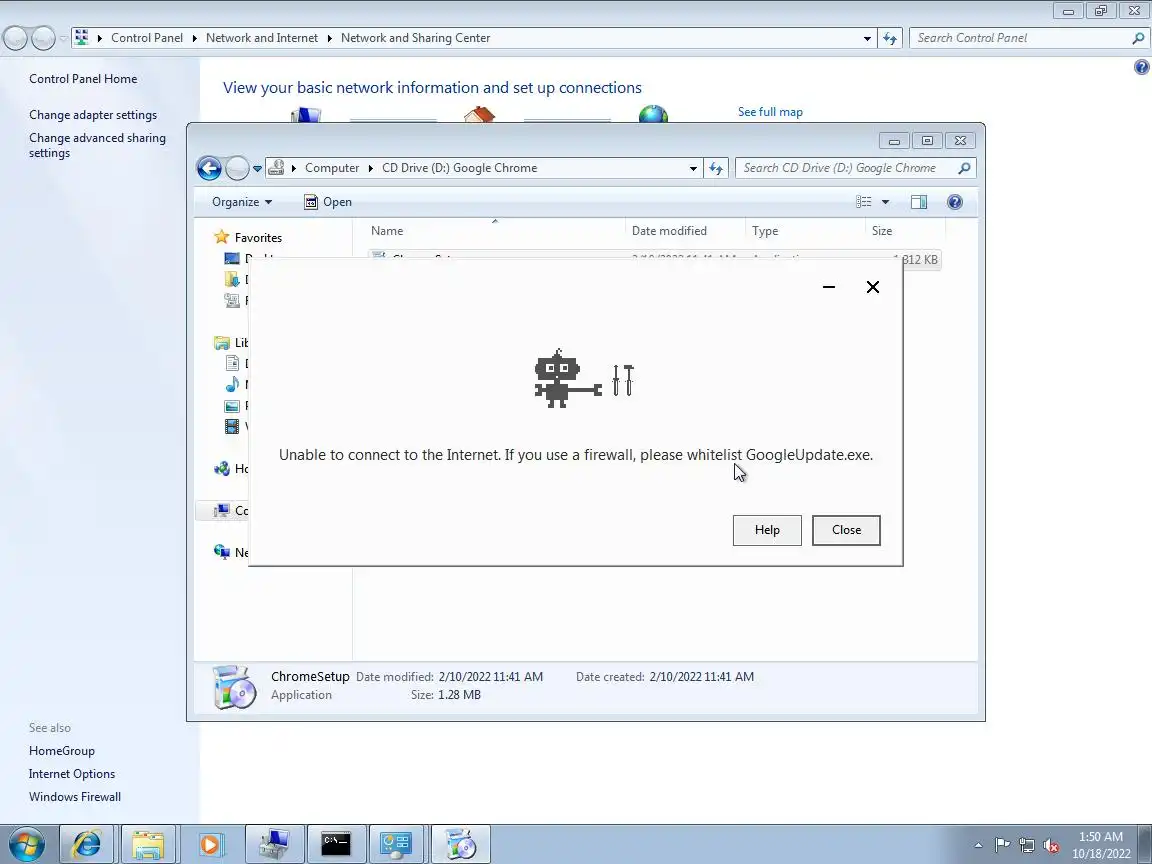The image size is (1152, 864).
Task: Dismiss installer dialog using the X icon
Action: click(872, 287)
